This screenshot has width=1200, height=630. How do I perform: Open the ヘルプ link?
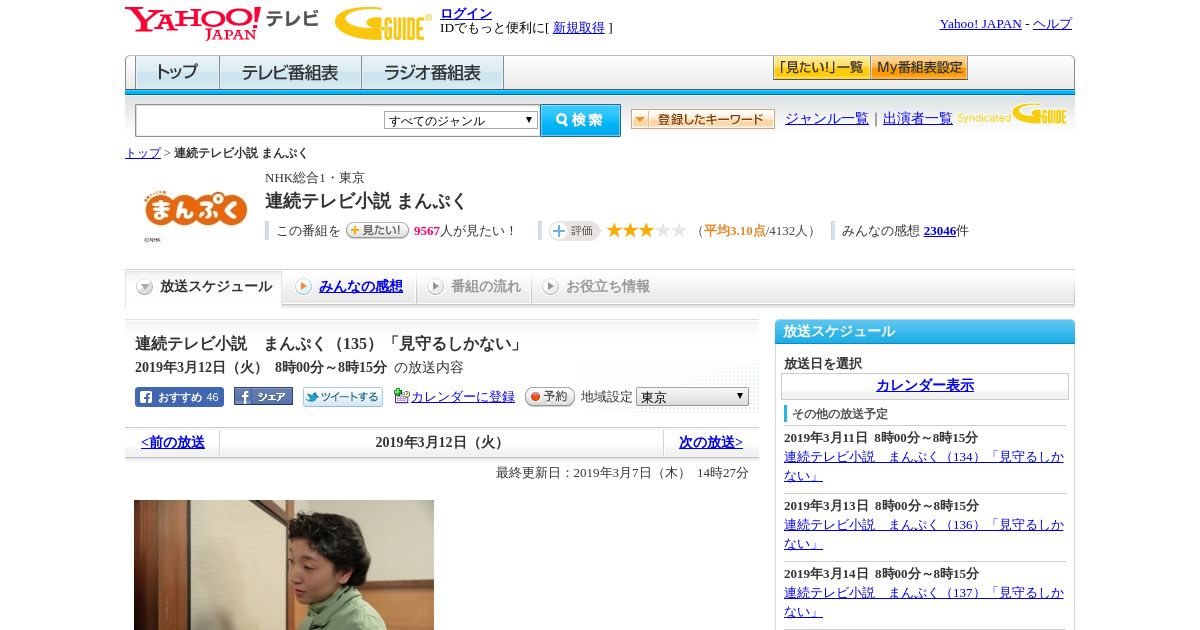tap(1052, 23)
